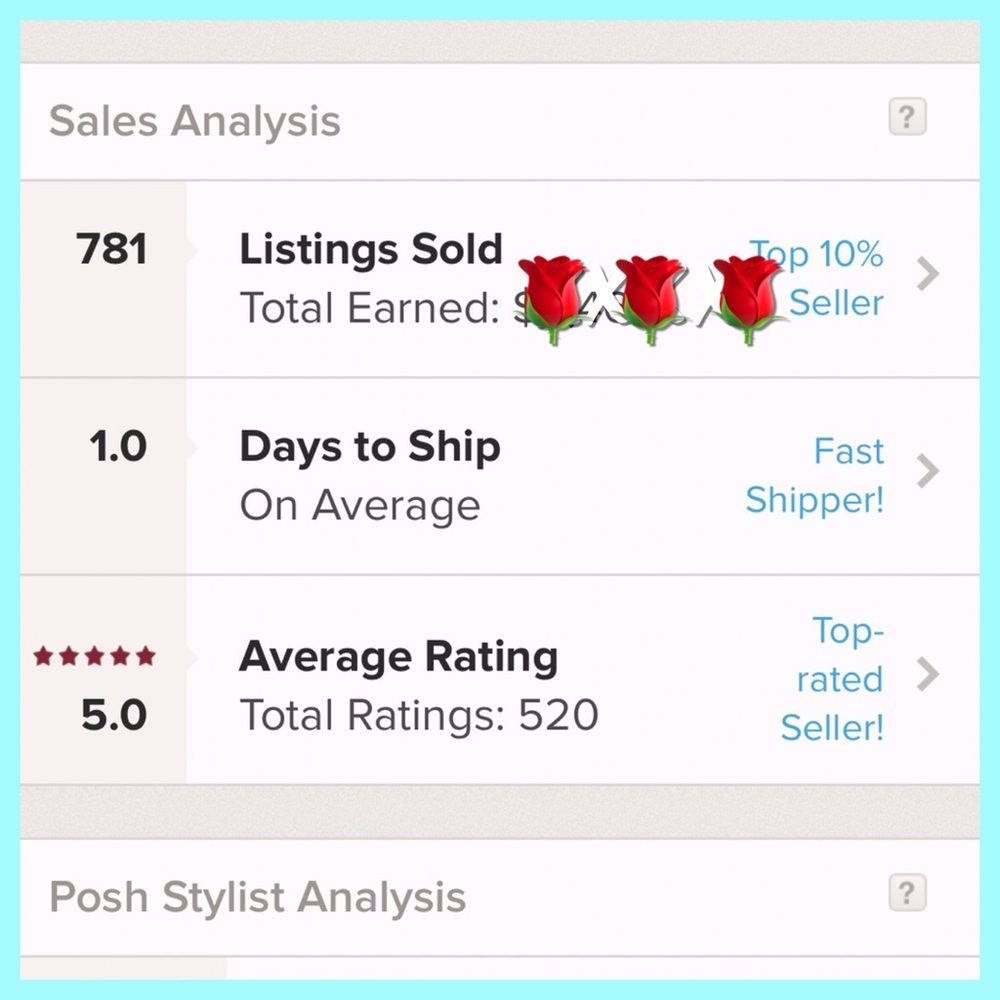Tap the 781 listings count

click(x=112, y=250)
